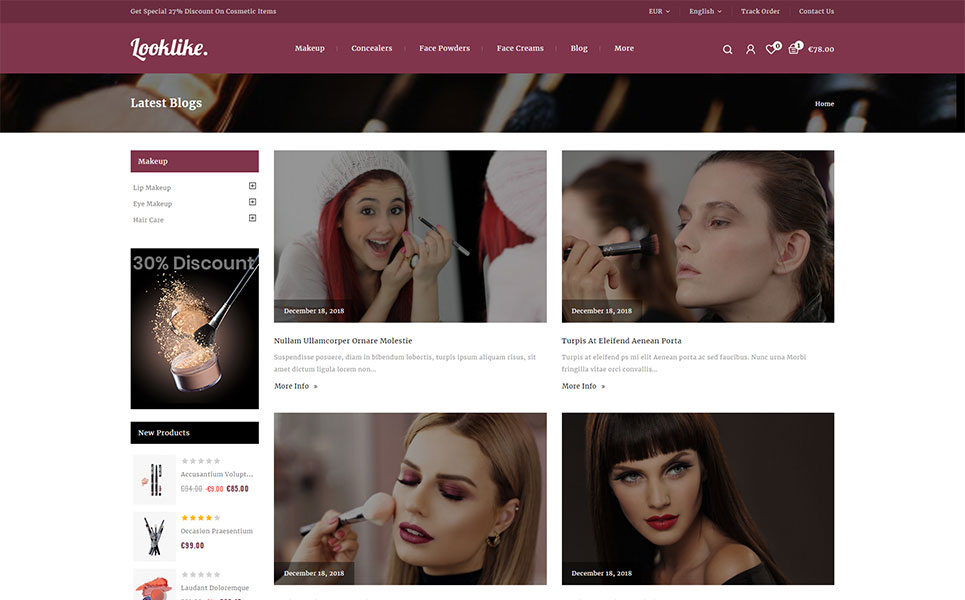
Task: Click the €99.00 product price
Action: [x=192, y=545]
